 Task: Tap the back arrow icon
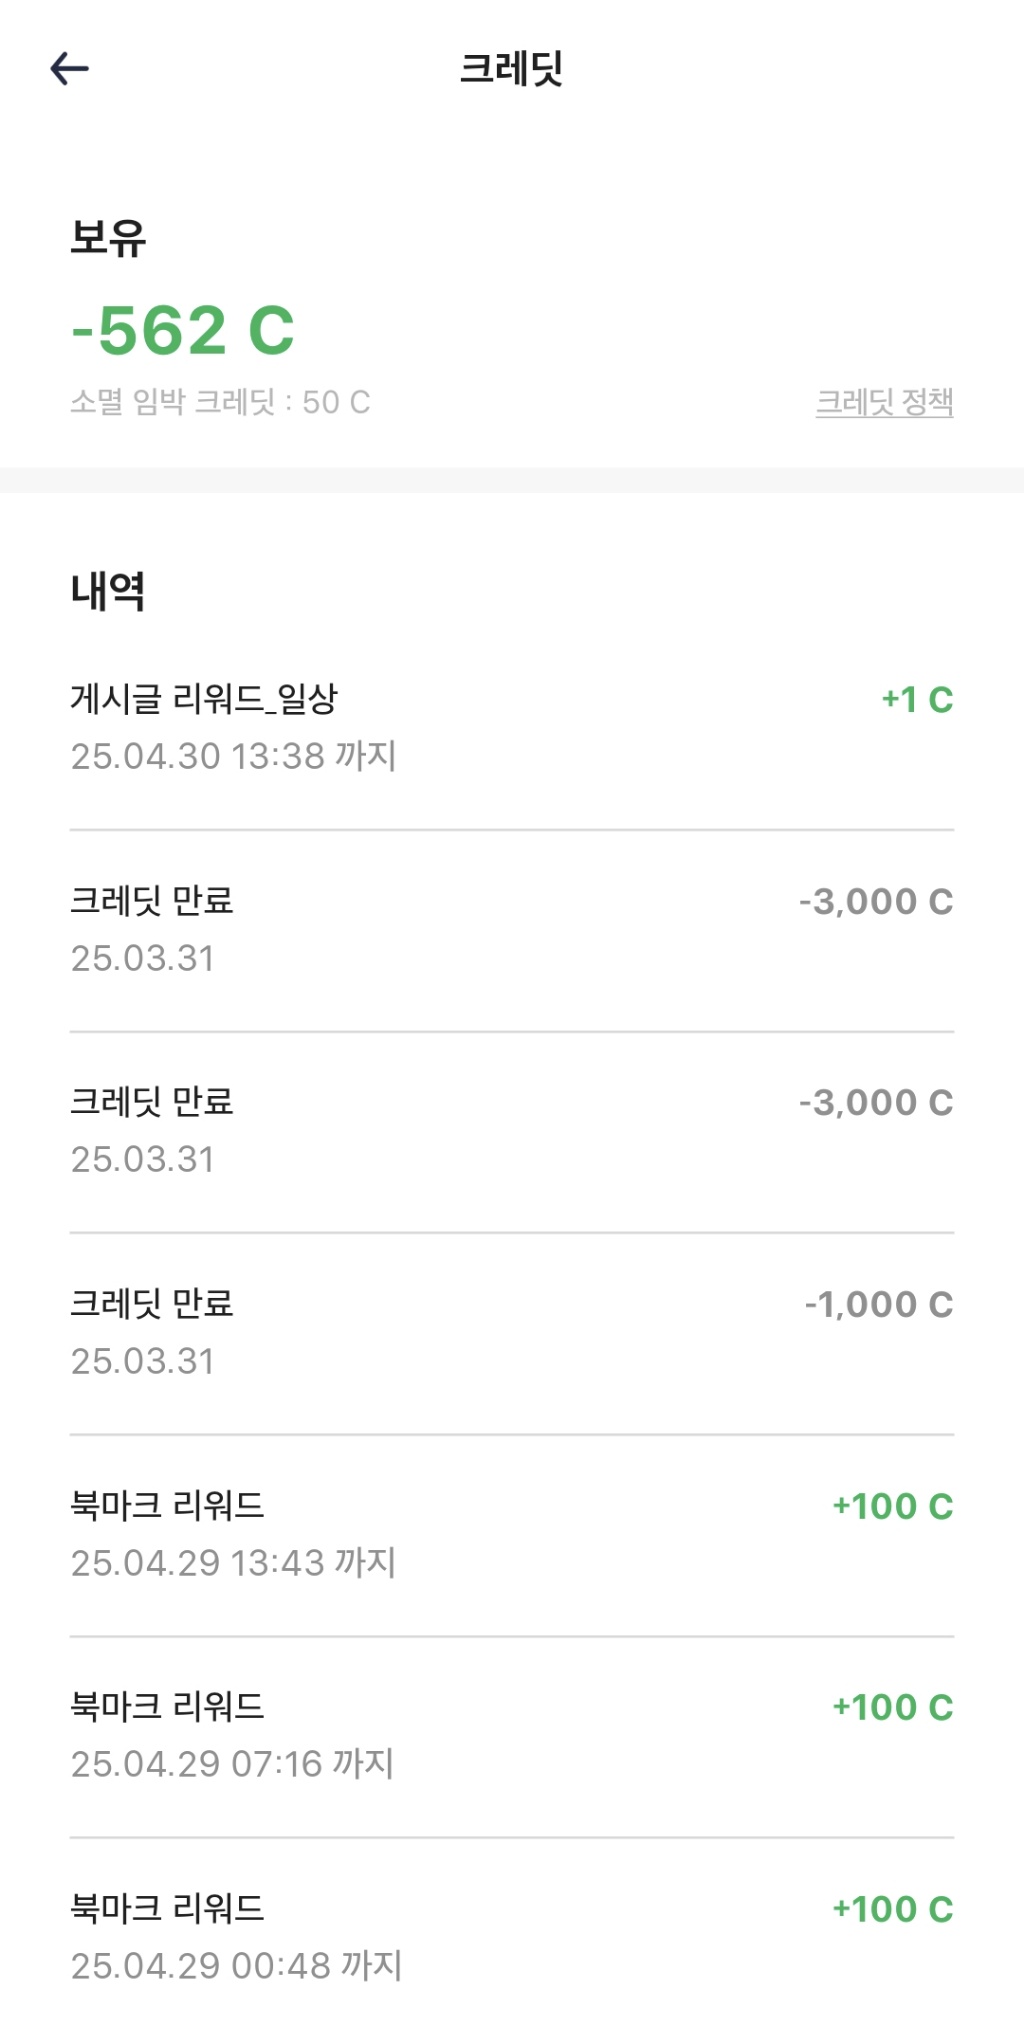(x=70, y=68)
